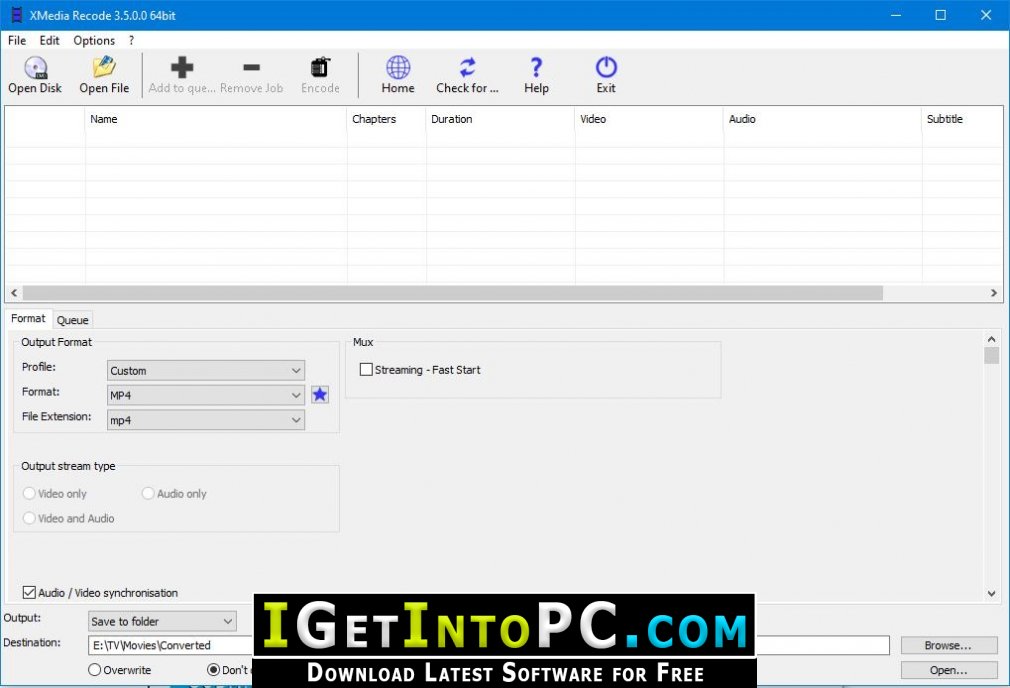Select Video and Audio radio button
The height and width of the screenshot is (688, 1010).
pyautogui.click(x=29, y=518)
